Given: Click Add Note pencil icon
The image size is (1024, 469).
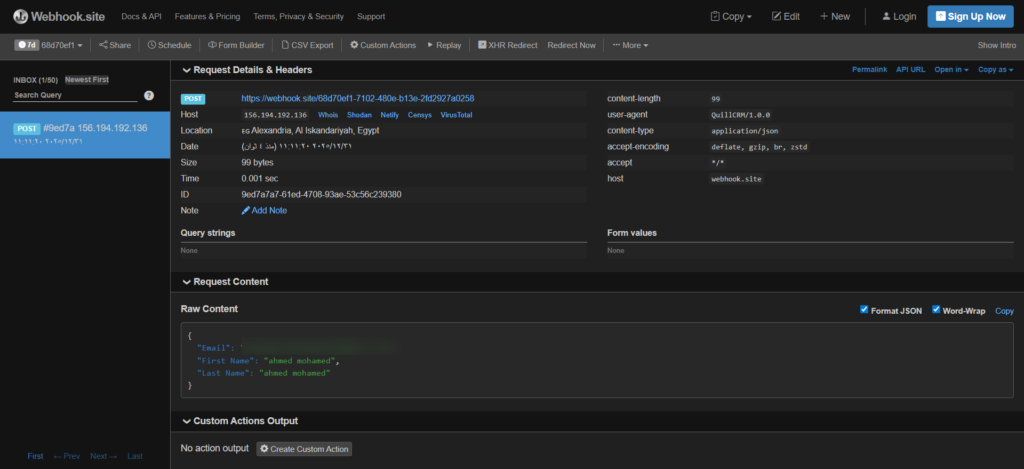Looking at the screenshot, I should point(246,211).
